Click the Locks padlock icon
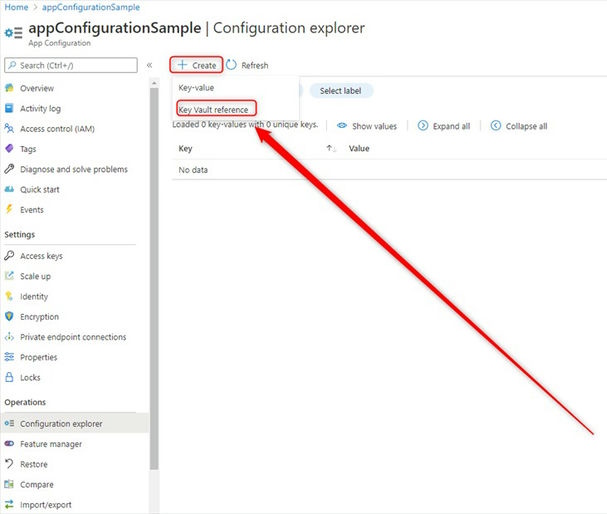The height and width of the screenshot is (514, 607). [x=9, y=377]
